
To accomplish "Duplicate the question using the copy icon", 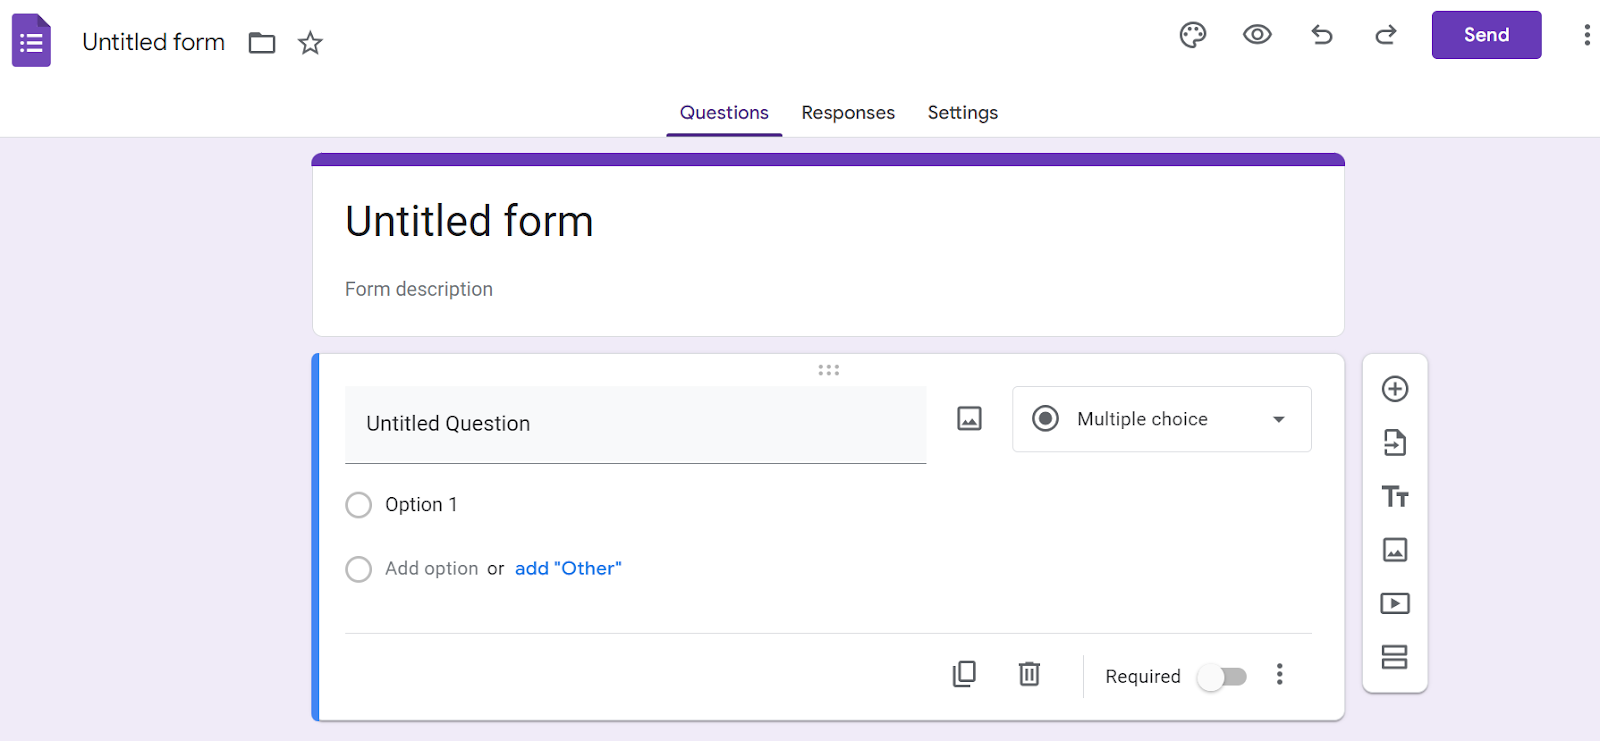I will point(963,674).
